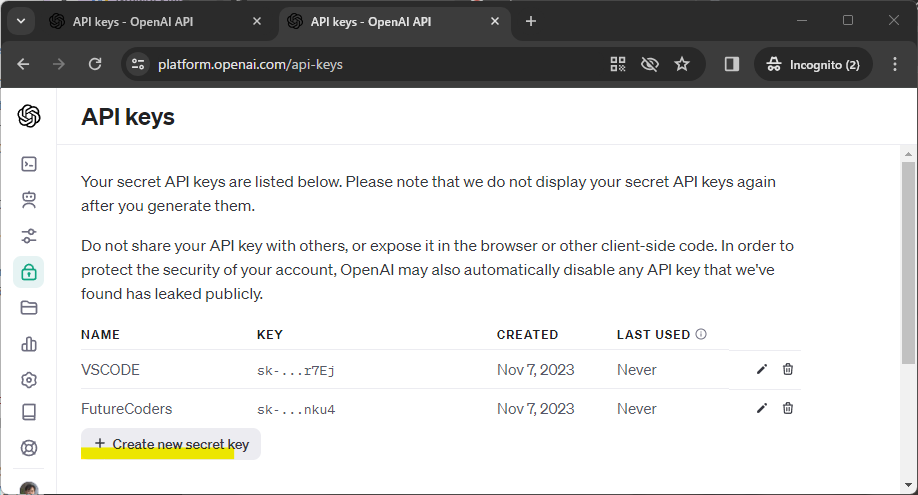Delete the VSCODE API key
The height and width of the screenshot is (495, 918).
click(788, 370)
